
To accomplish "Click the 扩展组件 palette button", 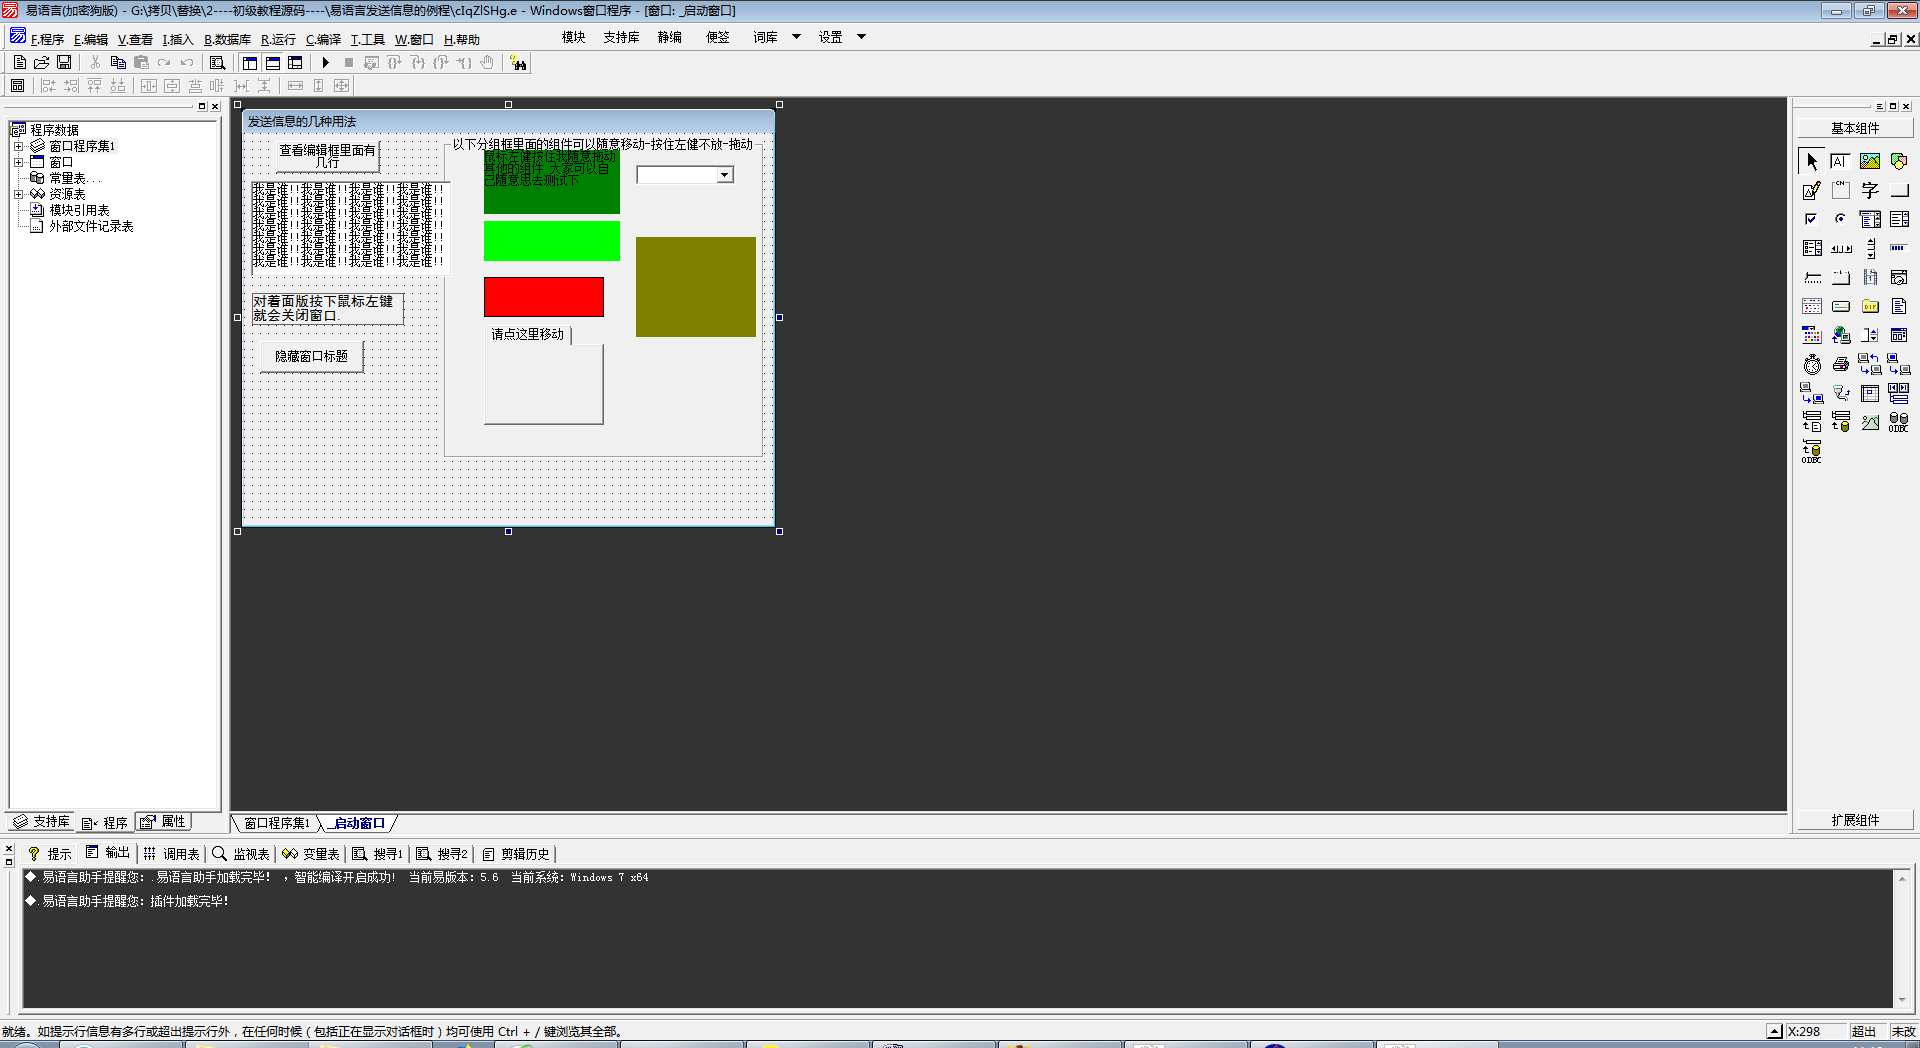I will coord(1855,820).
